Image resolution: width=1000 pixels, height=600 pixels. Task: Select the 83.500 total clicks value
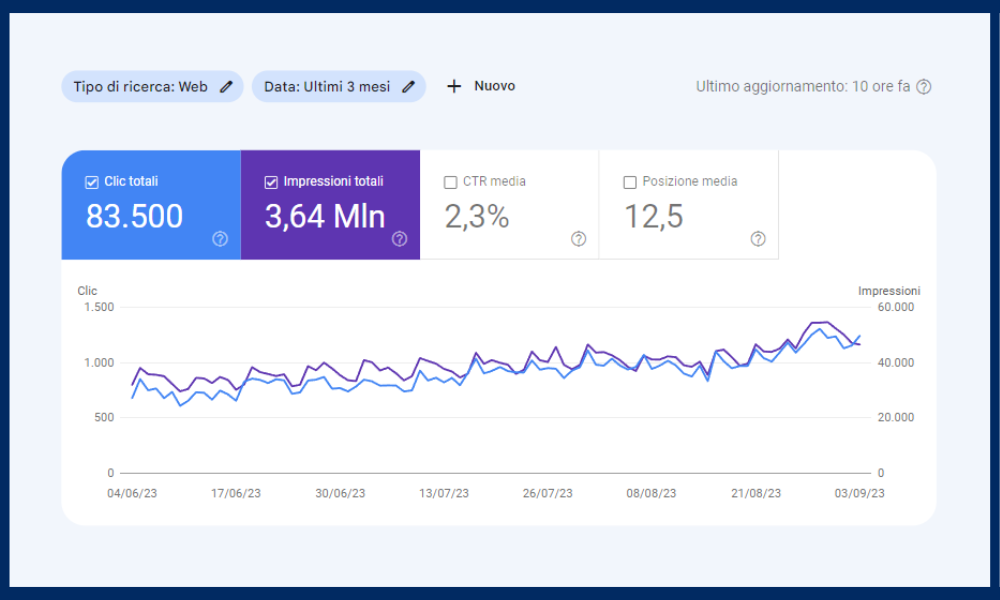pyautogui.click(x=134, y=216)
